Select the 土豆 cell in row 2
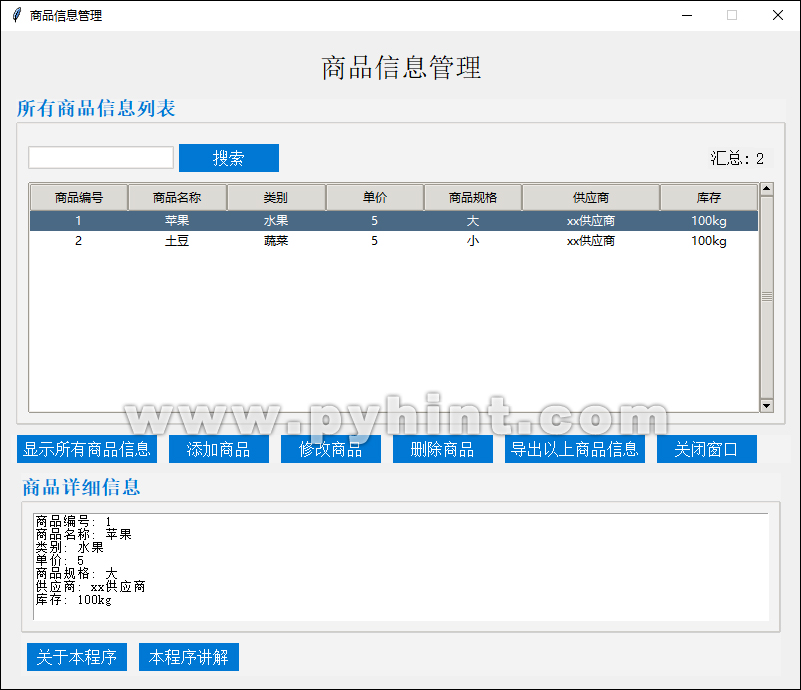The height and width of the screenshot is (690, 801). tap(177, 241)
